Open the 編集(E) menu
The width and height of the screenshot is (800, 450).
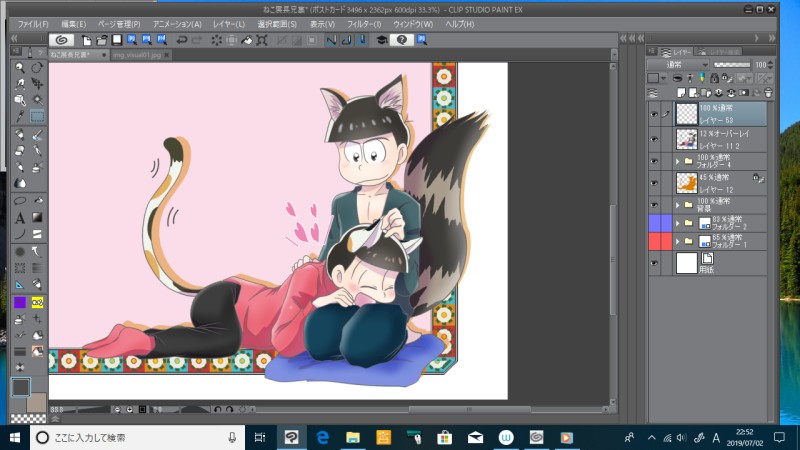click(73, 24)
